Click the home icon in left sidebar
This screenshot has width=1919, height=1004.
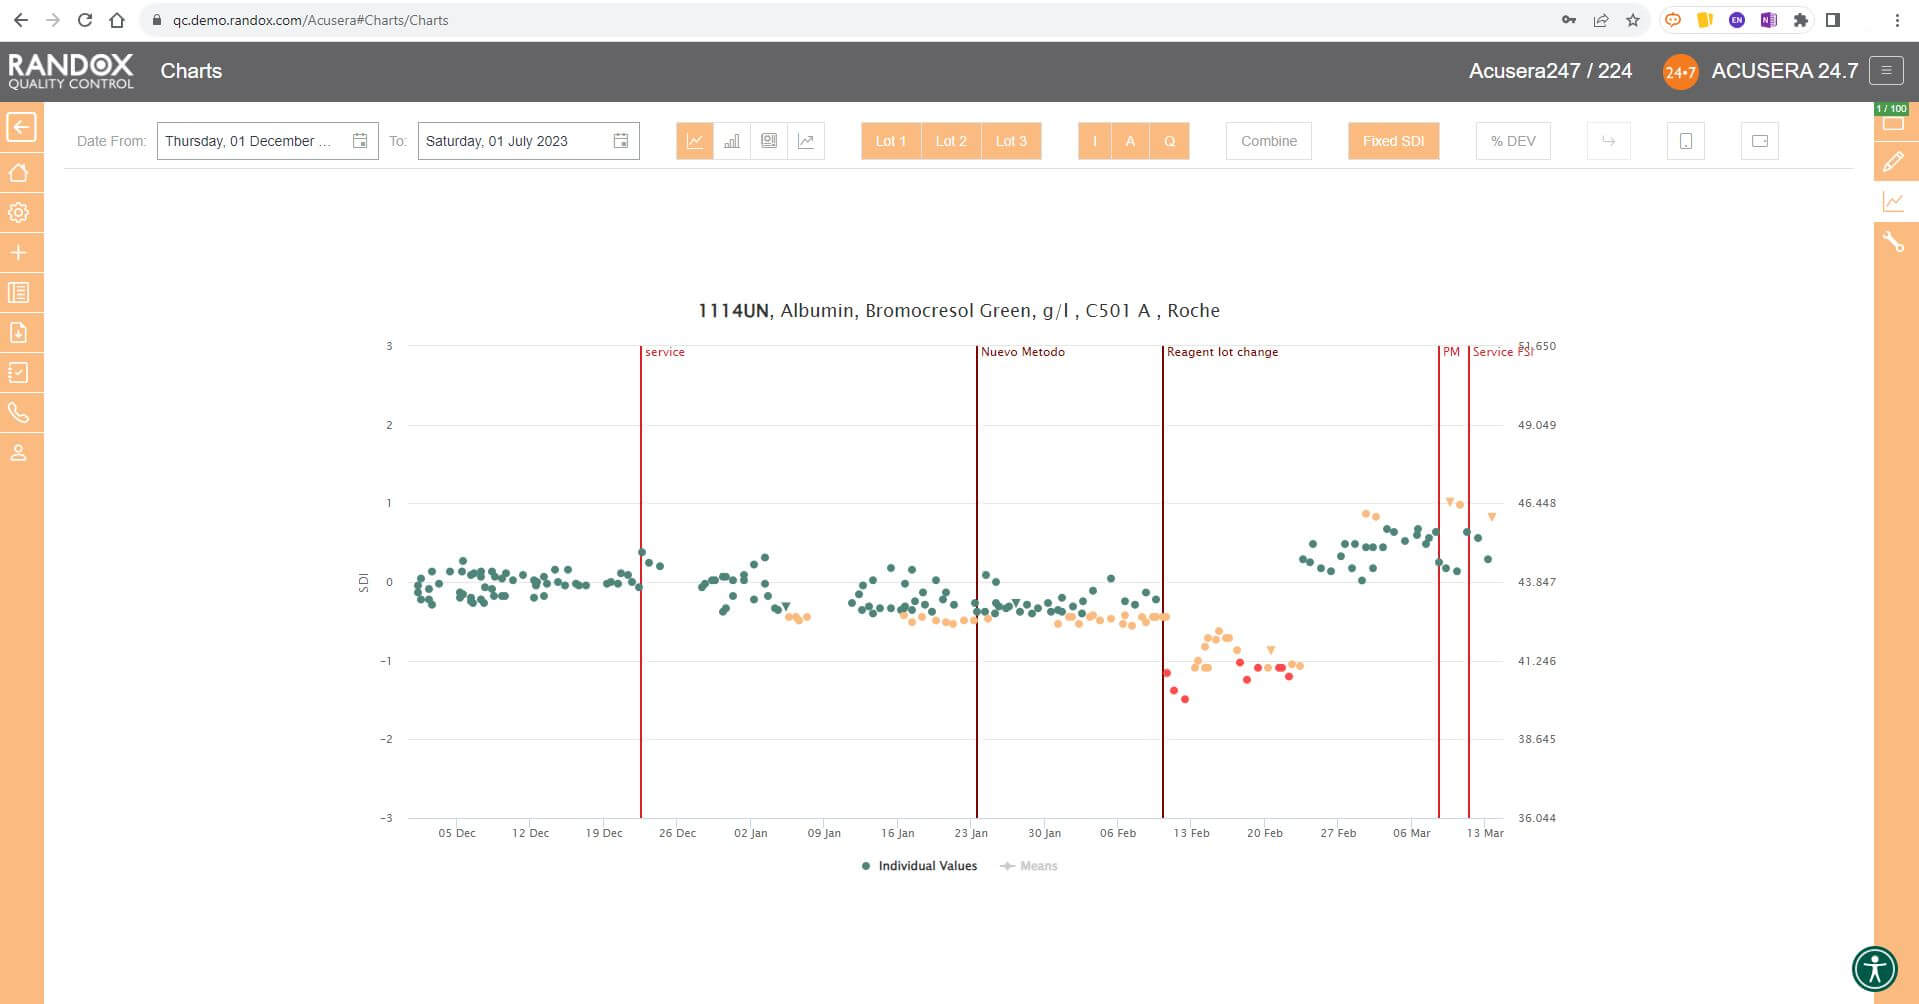click(x=19, y=173)
